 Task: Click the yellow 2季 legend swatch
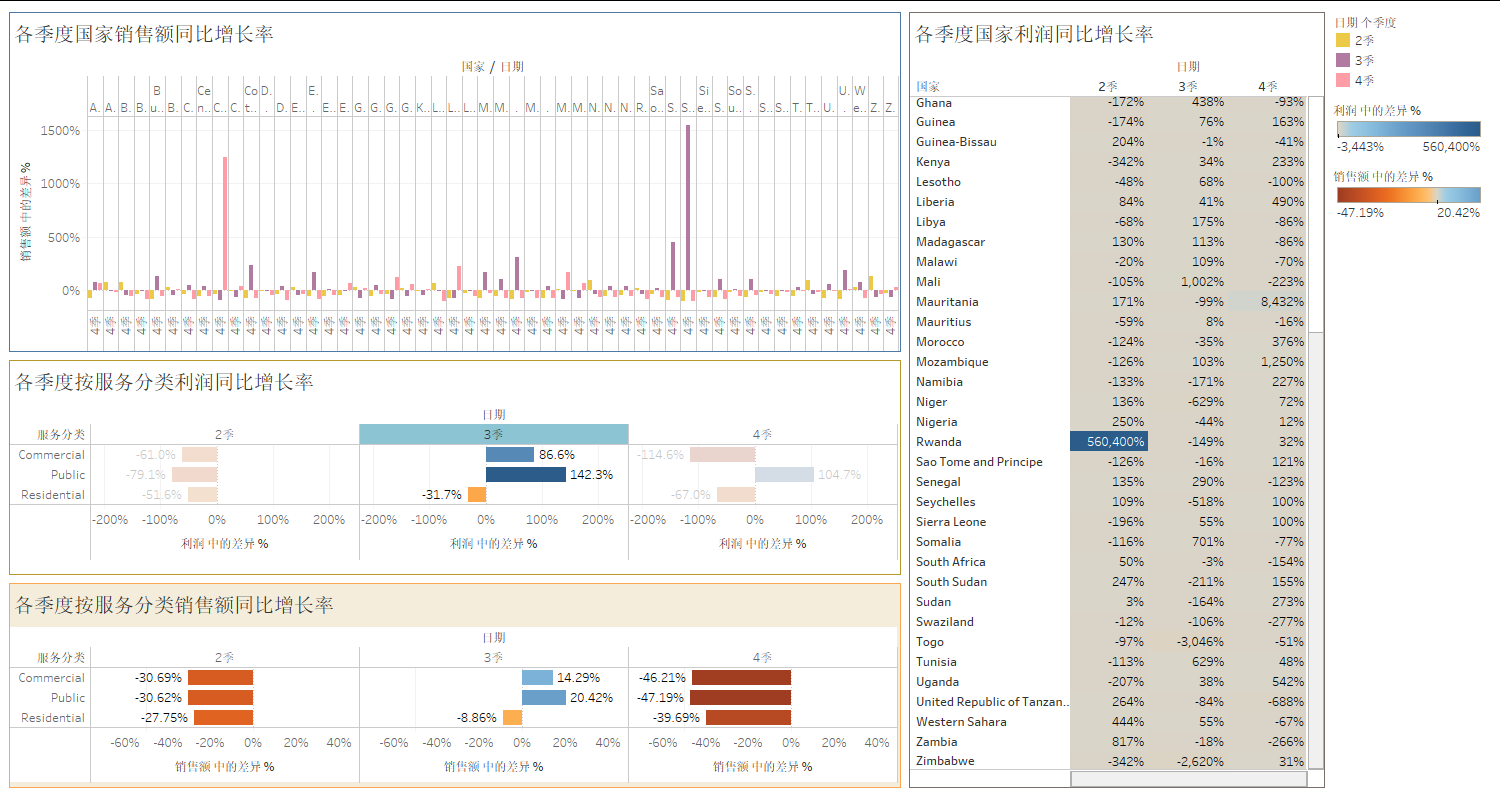[x=1342, y=40]
